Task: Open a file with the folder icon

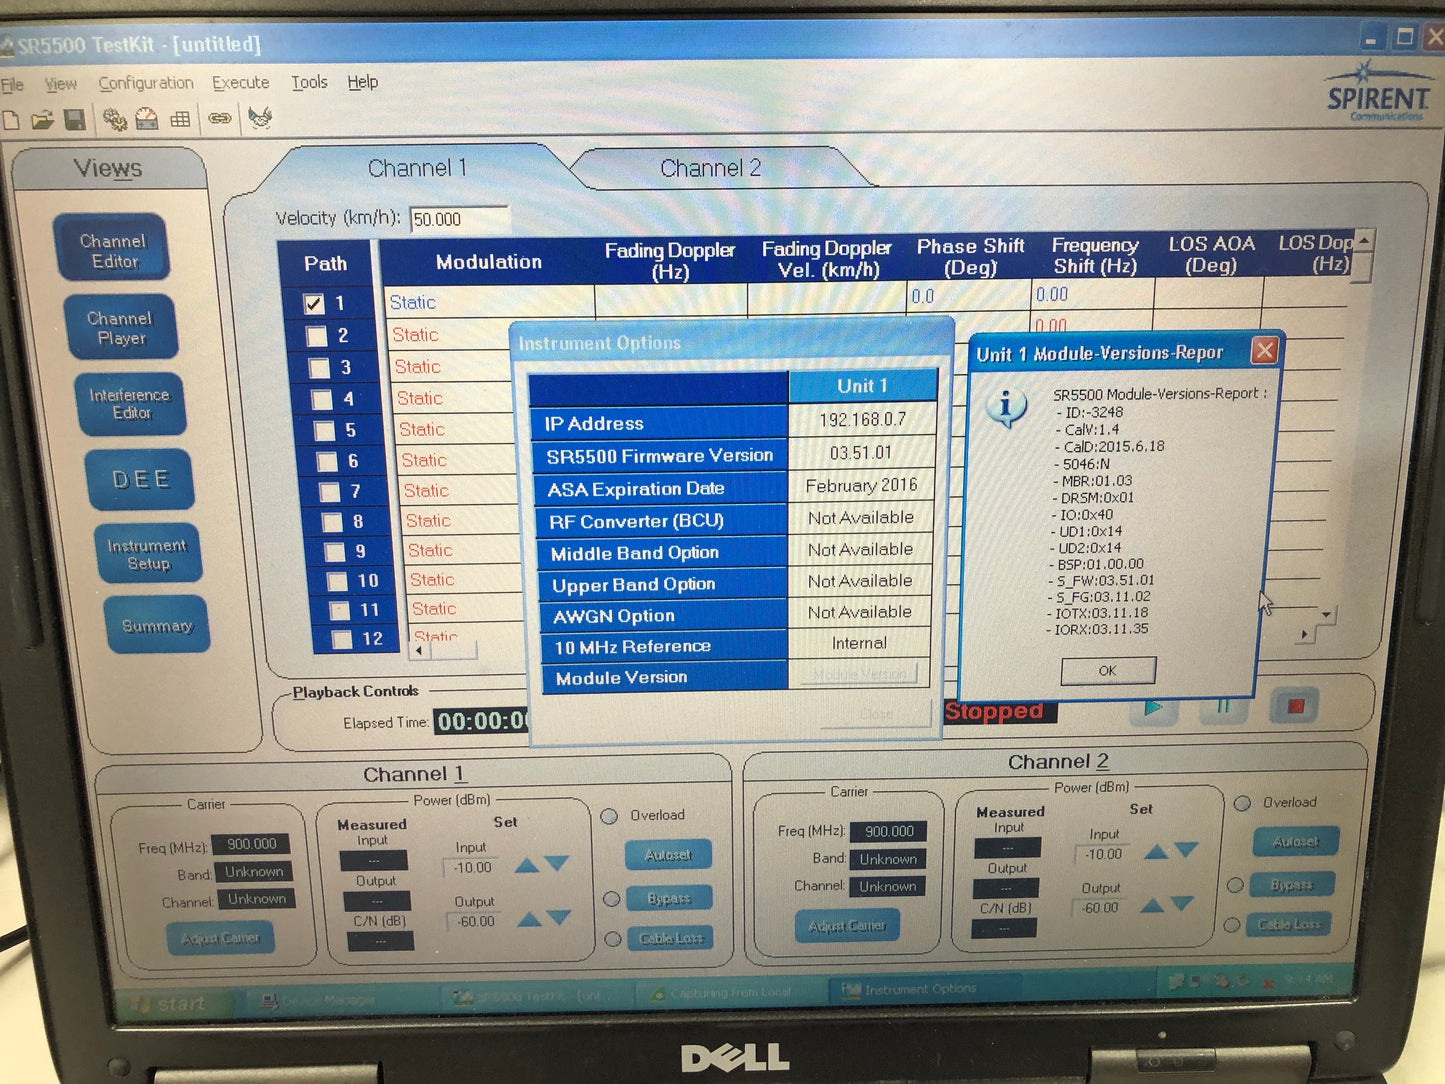Action: pos(42,121)
